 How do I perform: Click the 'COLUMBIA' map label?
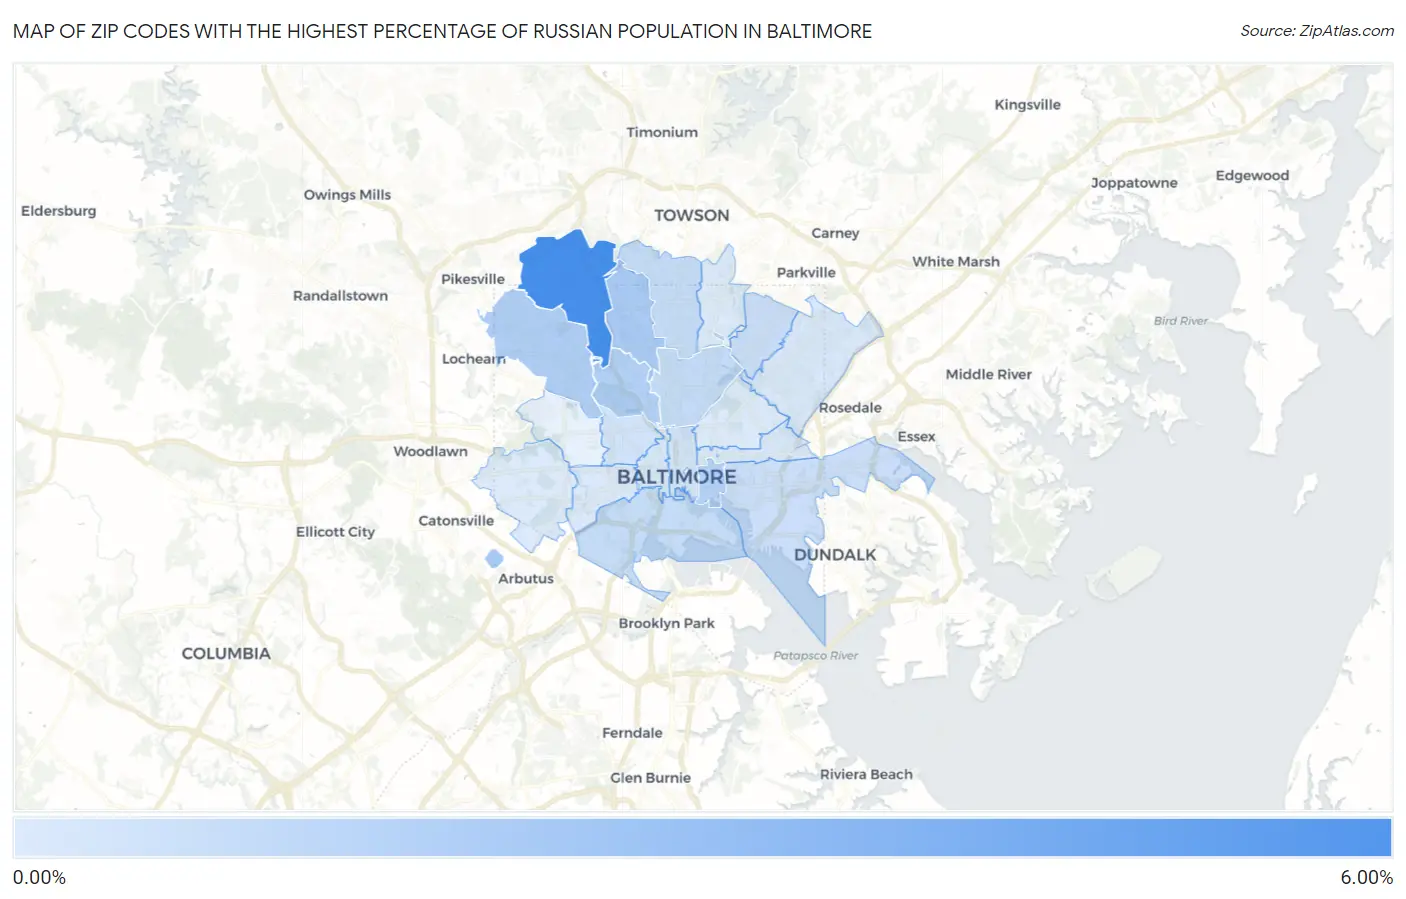point(226,653)
